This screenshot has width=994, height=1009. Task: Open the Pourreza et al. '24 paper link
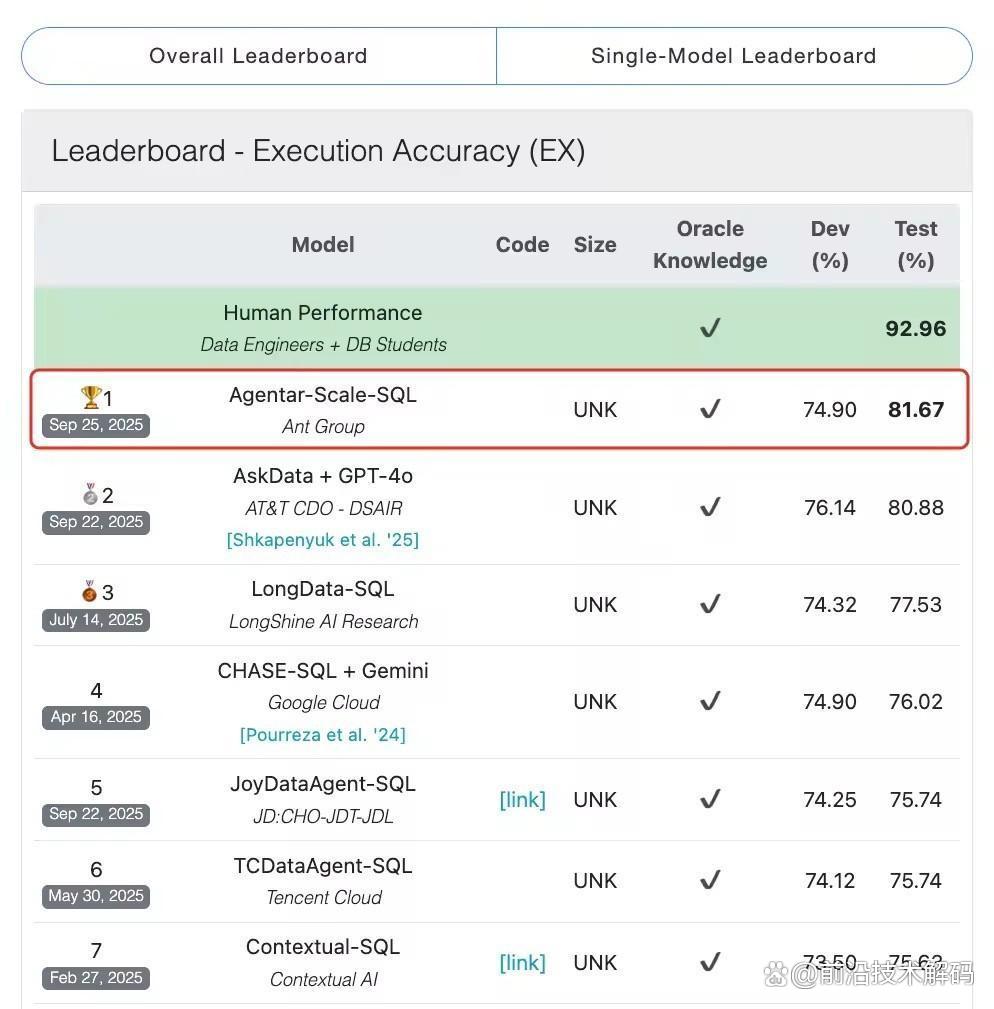click(x=322, y=735)
